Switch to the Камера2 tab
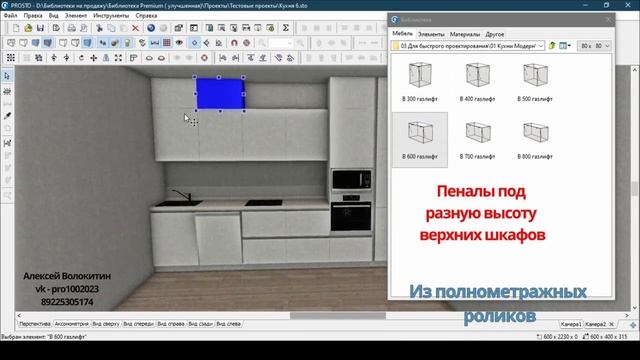Screen dimensions: 640x360 pos(596,324)
